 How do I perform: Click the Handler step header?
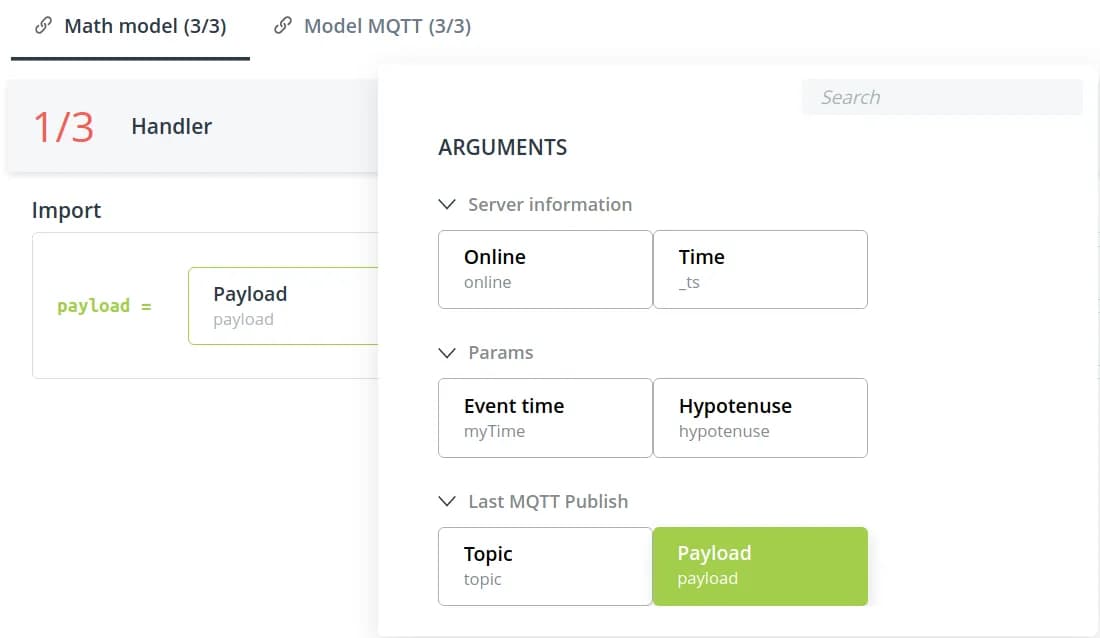[171, 127]
